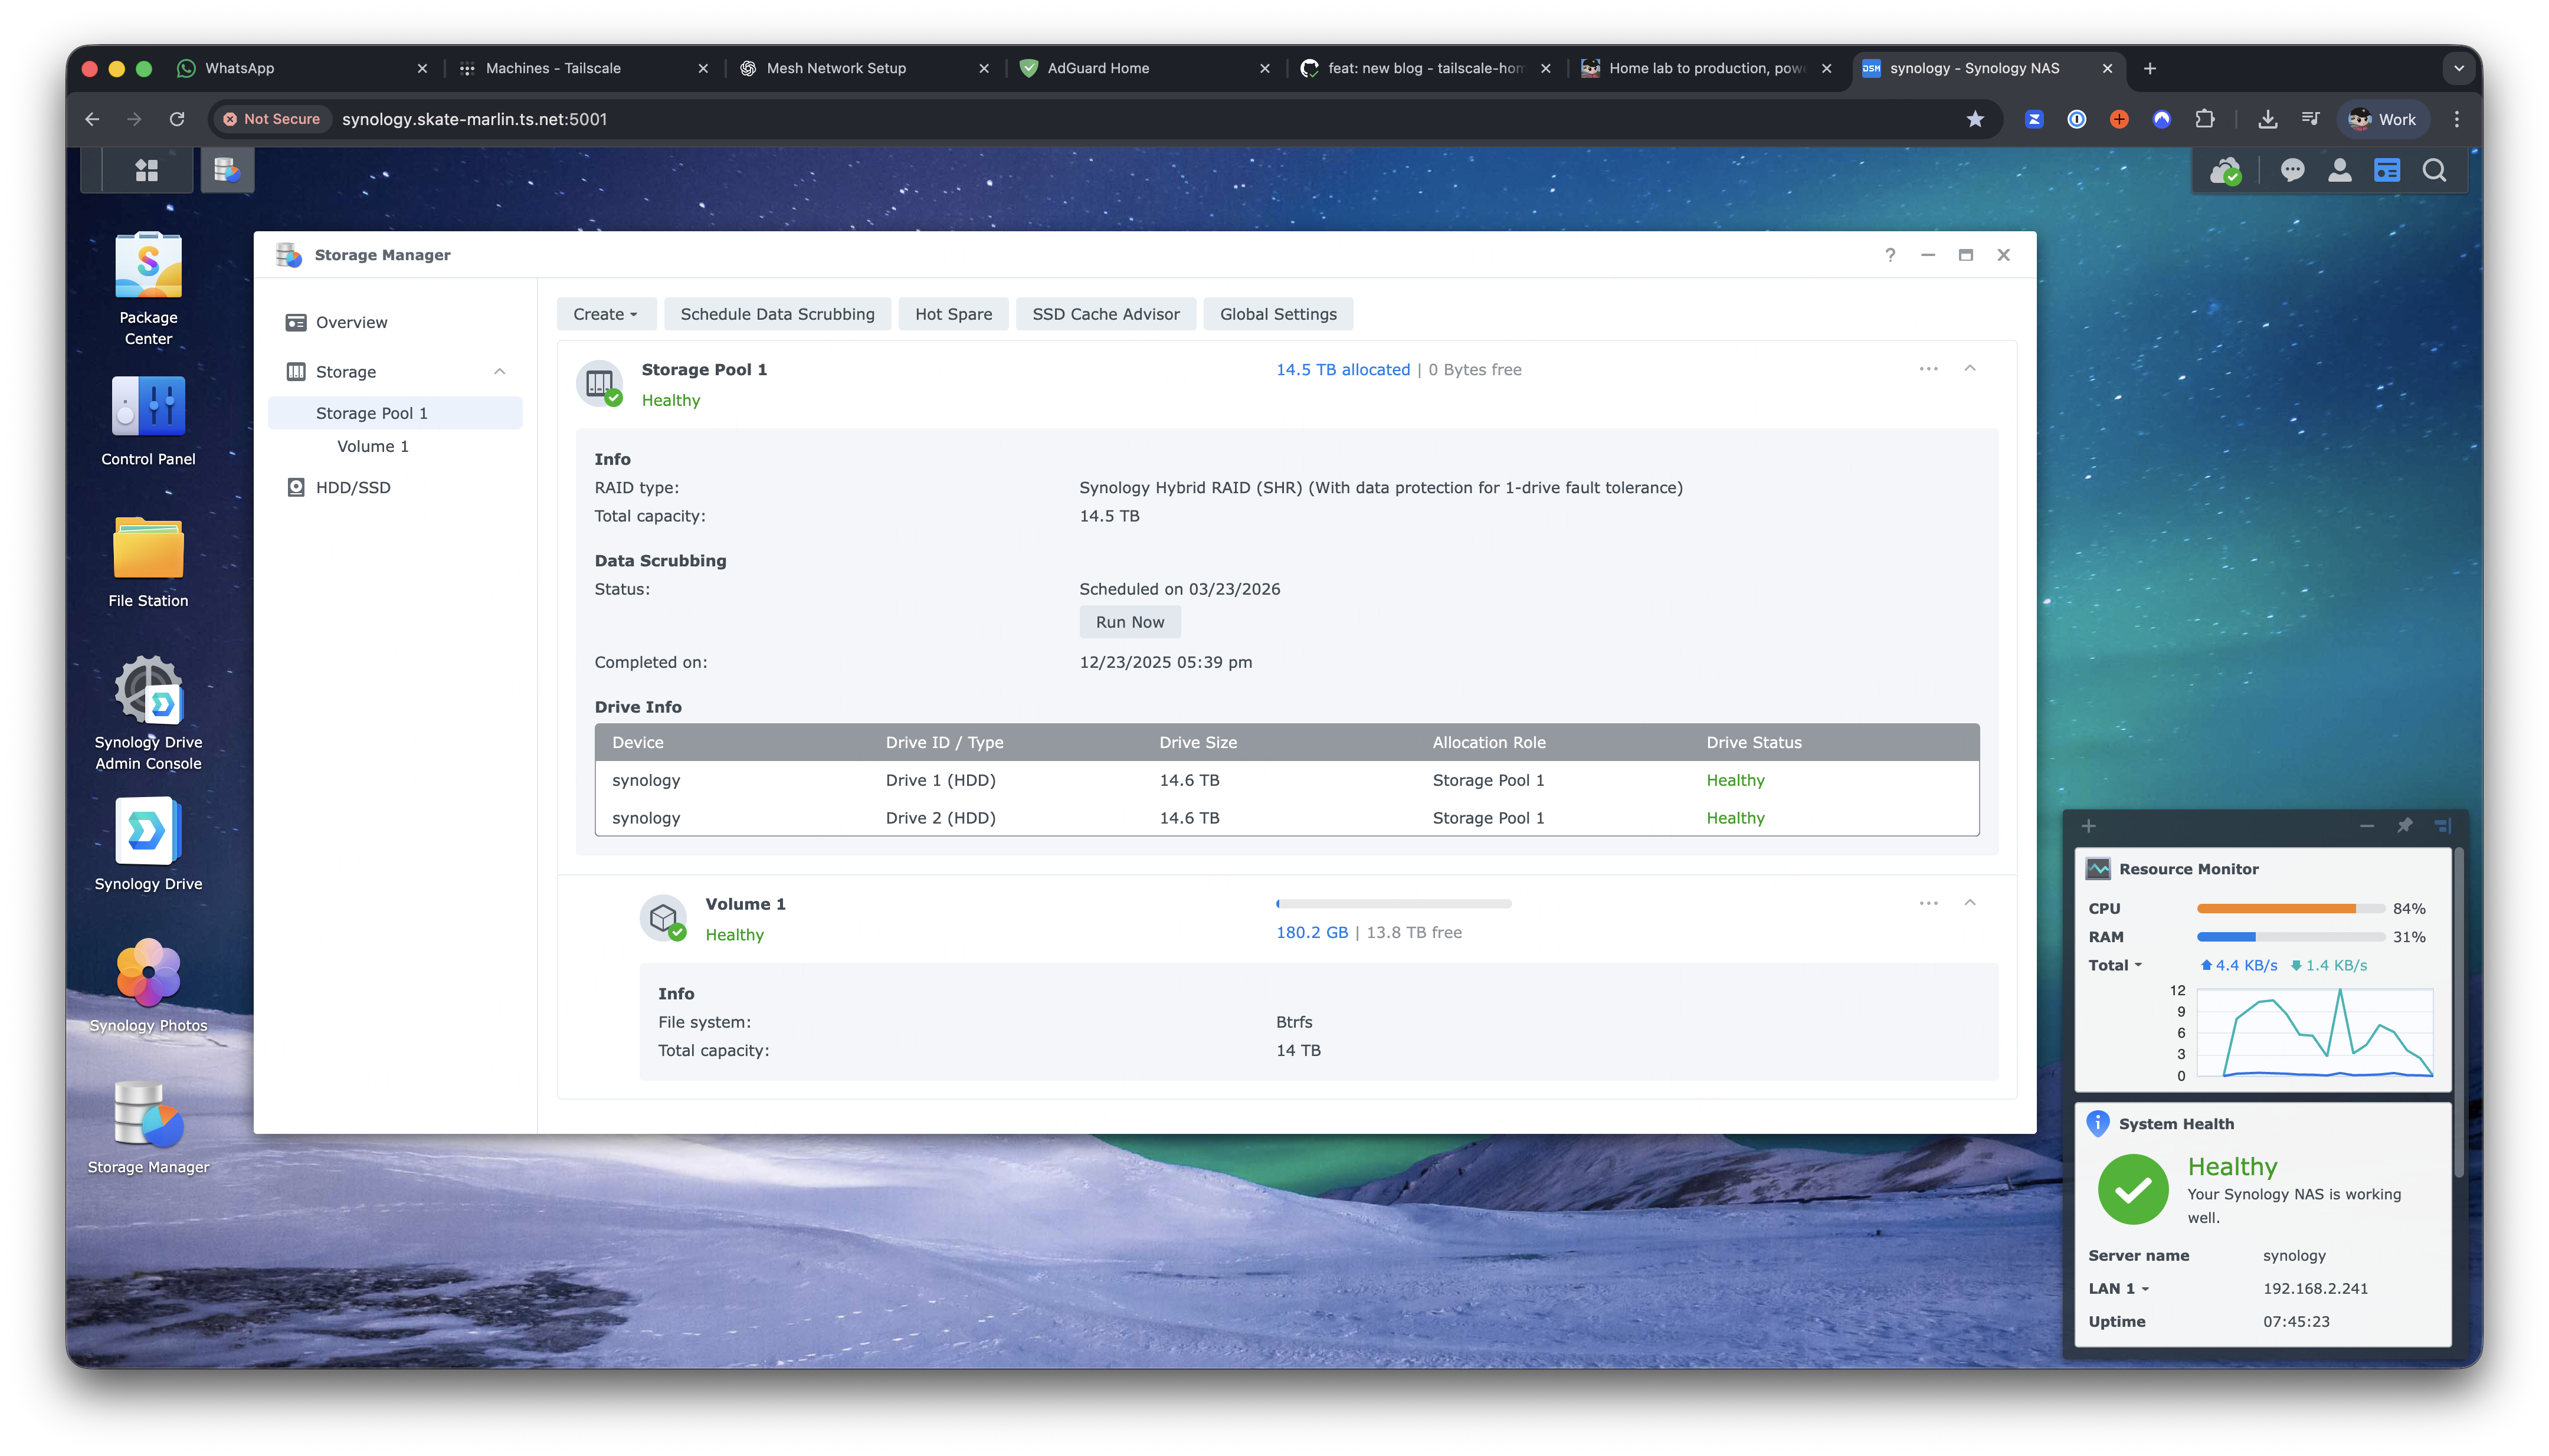This screenshot has width=2549, height=1456.
Task: Collapse the Storage section in sidebar
Action: [499, 372]
